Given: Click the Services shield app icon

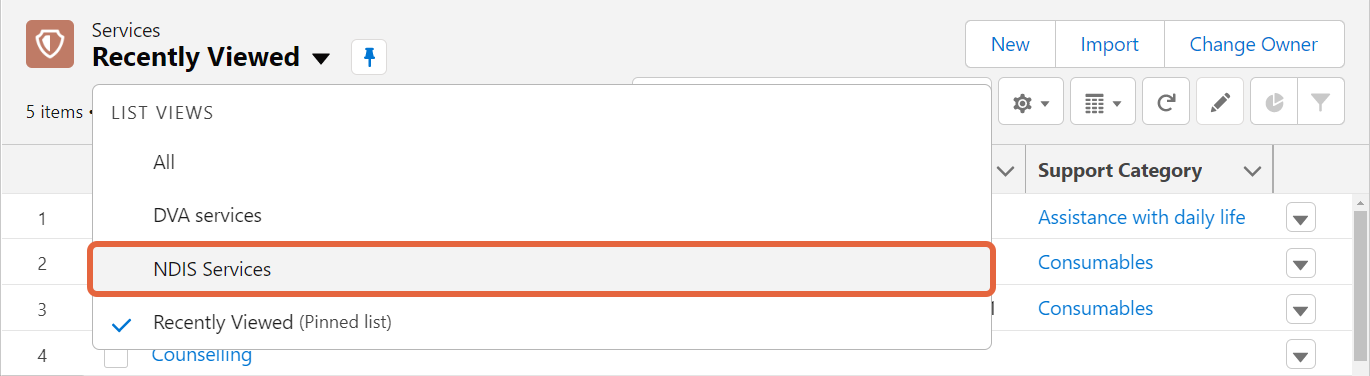Looking at the screenshot, I should (x=50, y=44).
